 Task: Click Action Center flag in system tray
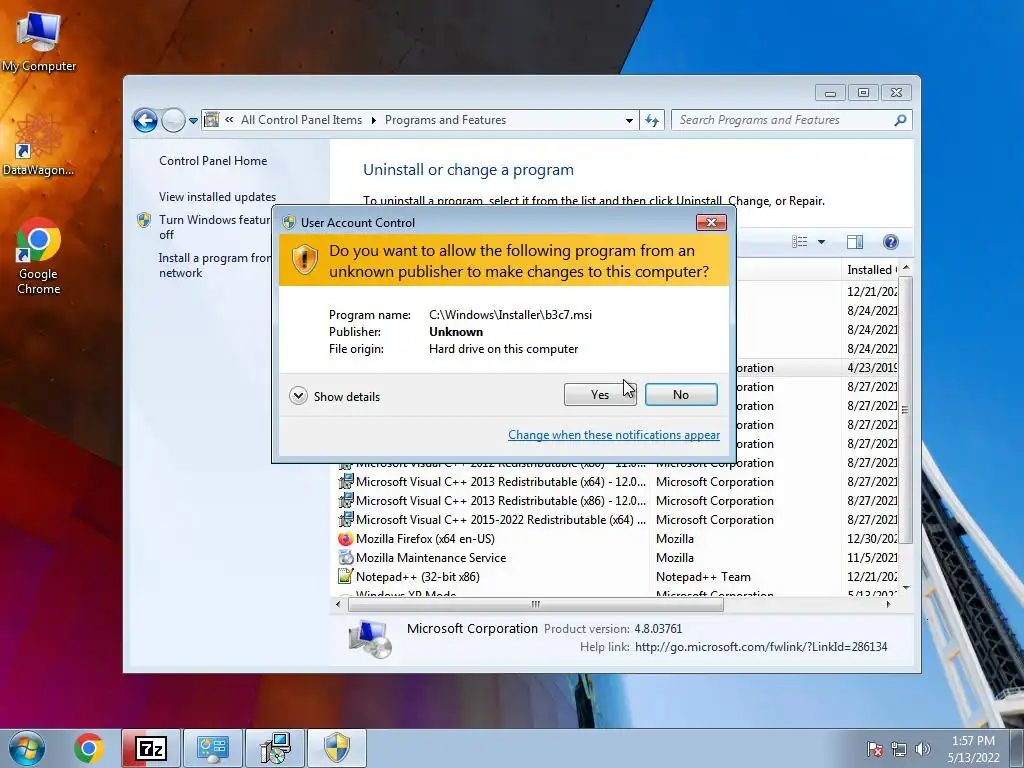pos(874,749)
